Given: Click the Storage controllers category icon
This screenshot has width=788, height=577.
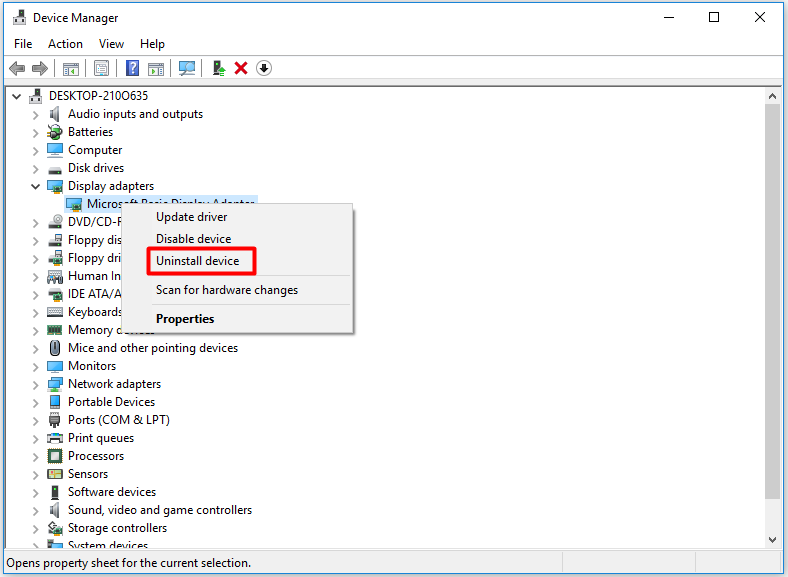Looking at the screenshot, I should coord(55,528).
